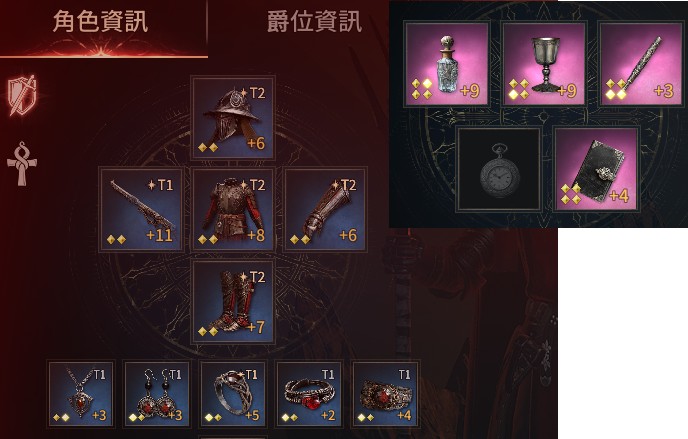688x439 pixels.
Task: Switch to the 角色資訊 tab
Action: 100,22
